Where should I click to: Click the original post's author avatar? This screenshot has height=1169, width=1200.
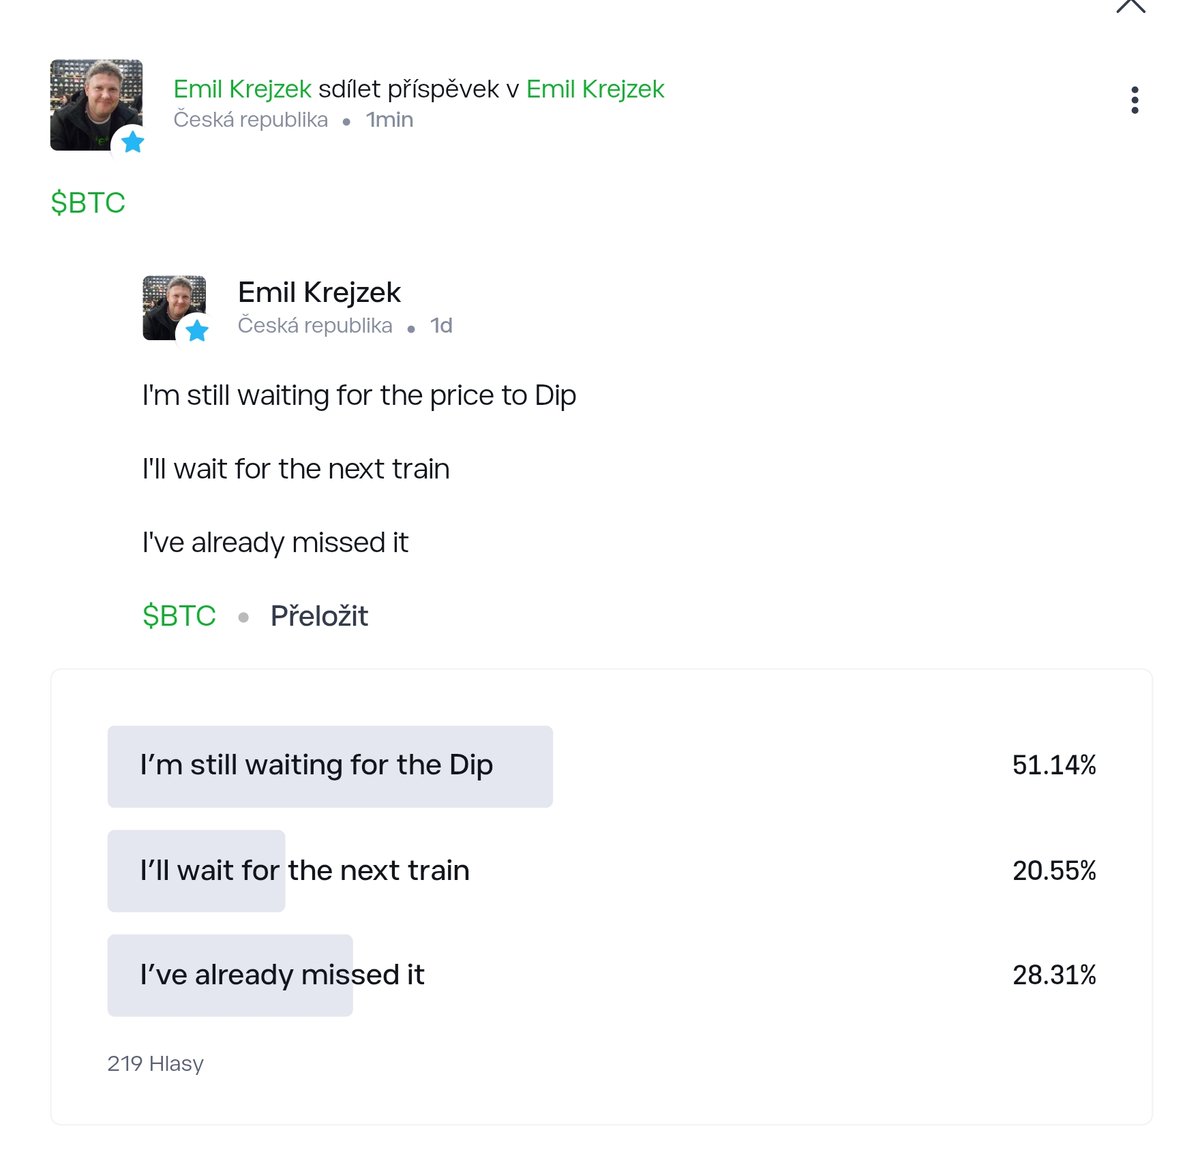click(172, 306)
